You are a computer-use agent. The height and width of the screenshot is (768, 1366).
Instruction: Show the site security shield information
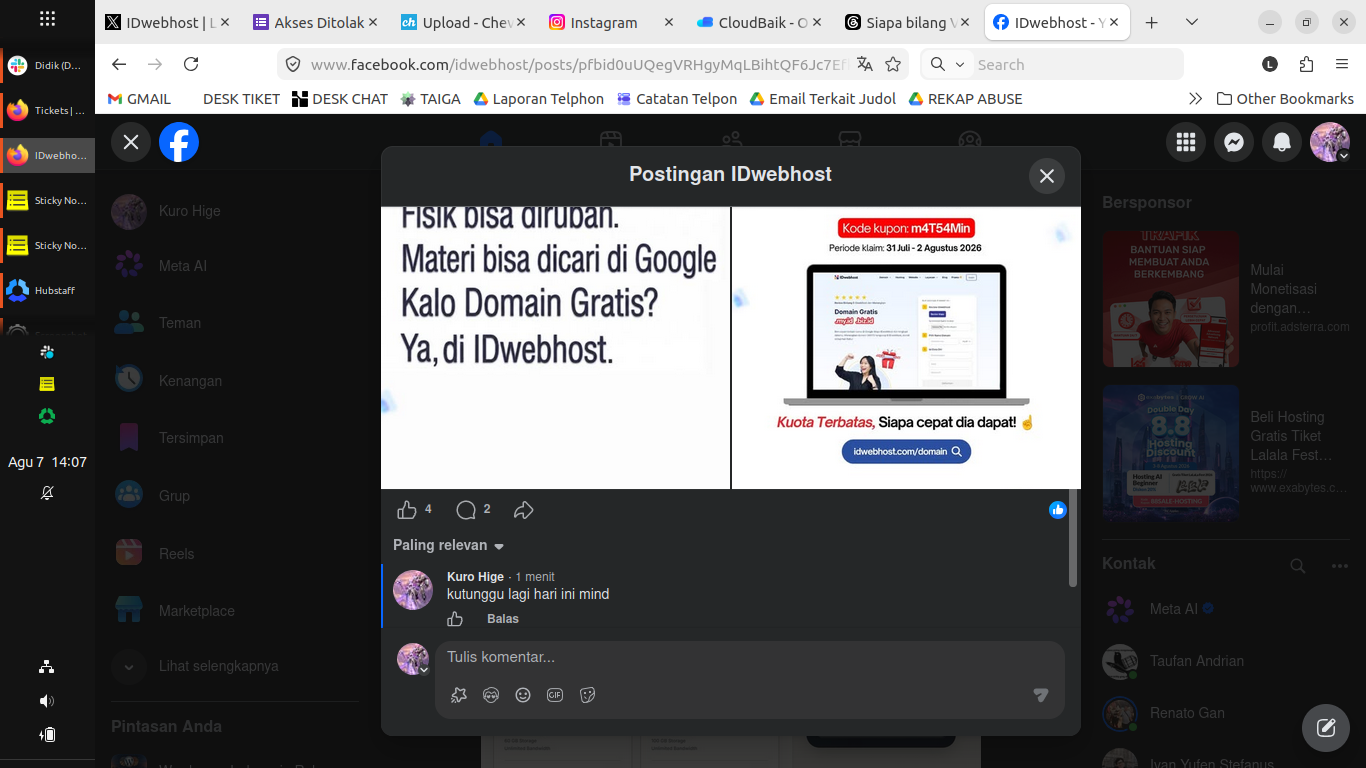293,64
